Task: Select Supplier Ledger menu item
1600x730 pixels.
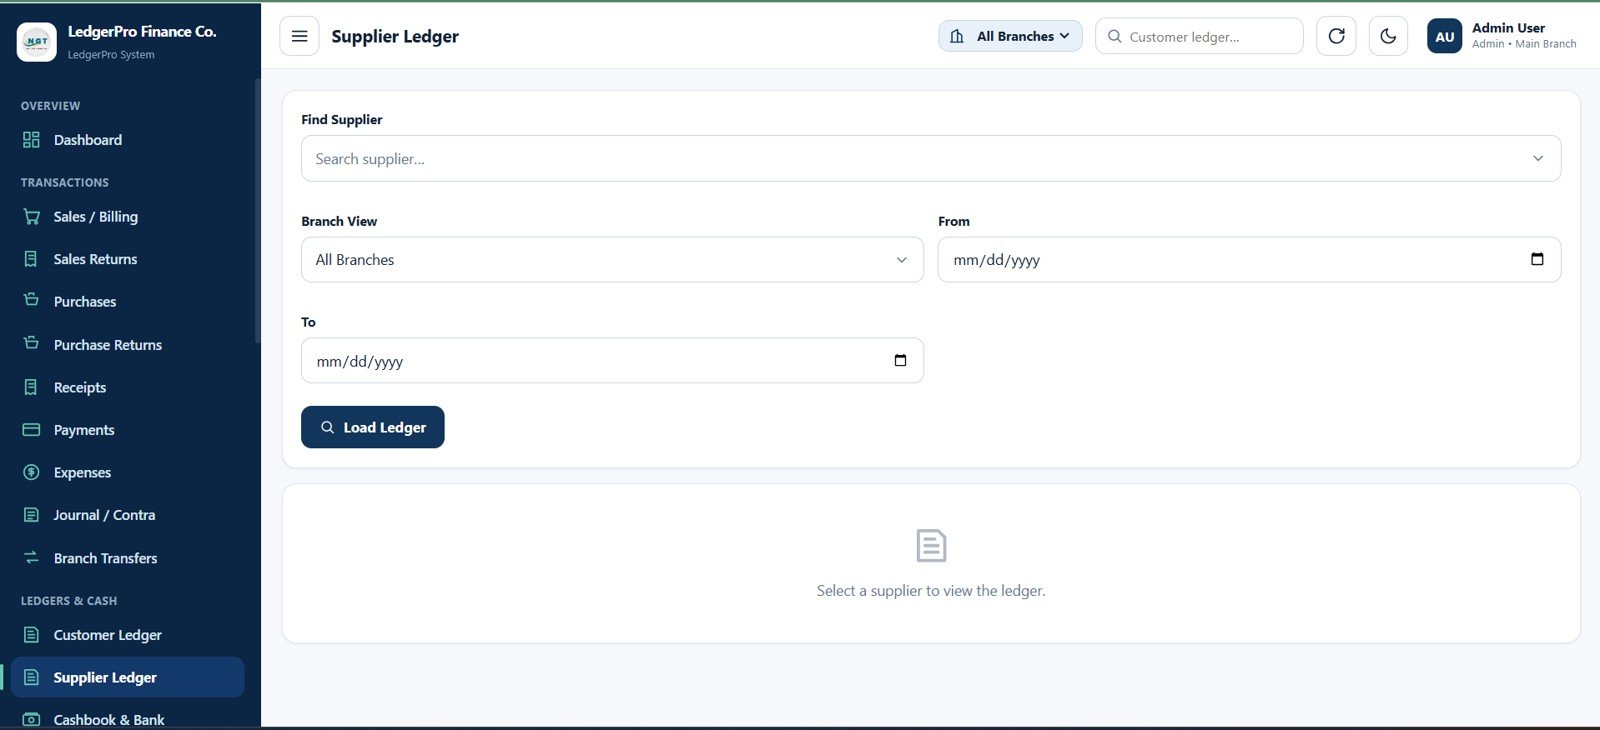Action: click(127, 677)
